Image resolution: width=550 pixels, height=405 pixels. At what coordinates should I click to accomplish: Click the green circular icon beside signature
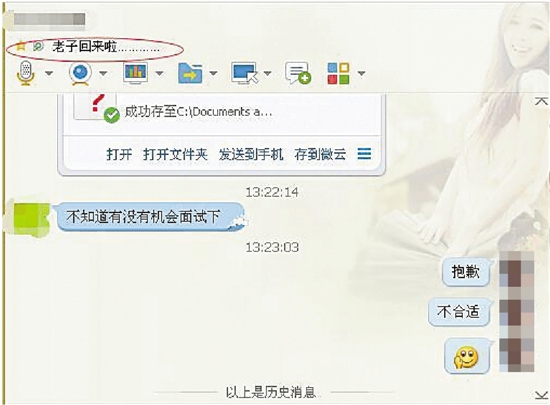(38, 46)
